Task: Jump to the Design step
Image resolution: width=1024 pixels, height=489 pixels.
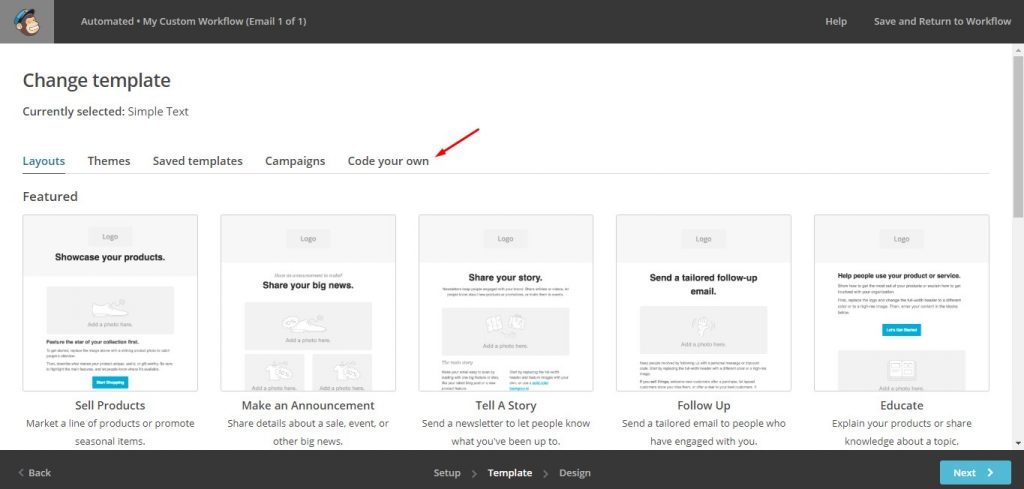Action: pyautogui.click(x=575, y=473)
